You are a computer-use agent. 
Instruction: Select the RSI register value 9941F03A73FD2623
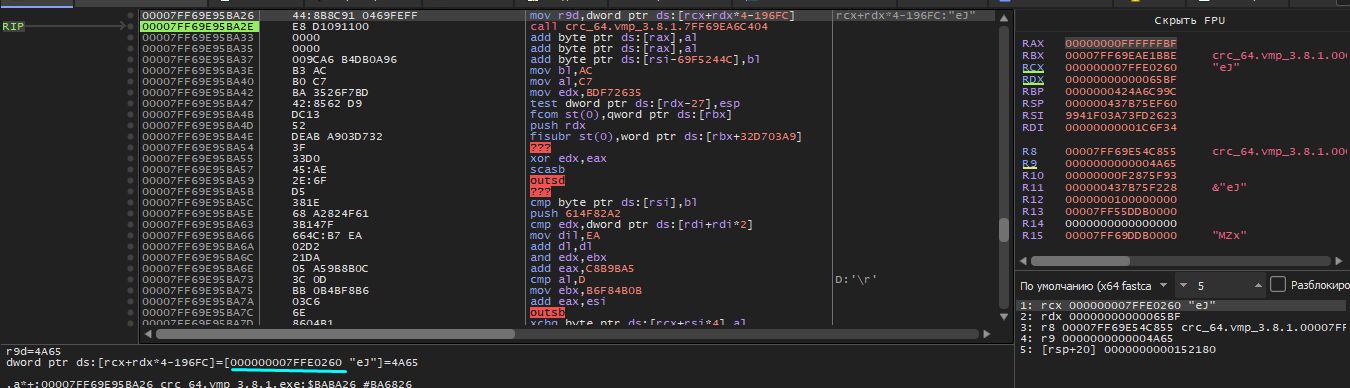(x=1120, y=116)
